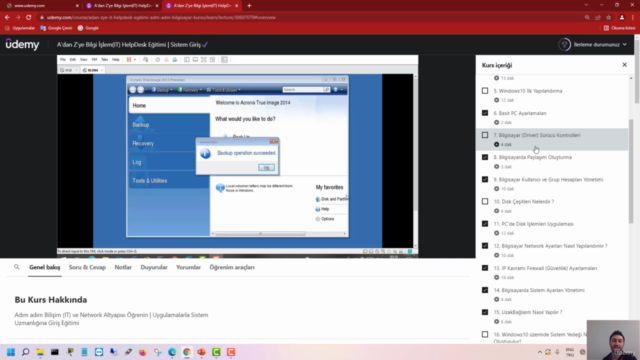Uncheck lesson 8. Bilgisayarda Paylaşım Oluşturma
Viewport: 640px width, 360px height.
click(485, 157)
